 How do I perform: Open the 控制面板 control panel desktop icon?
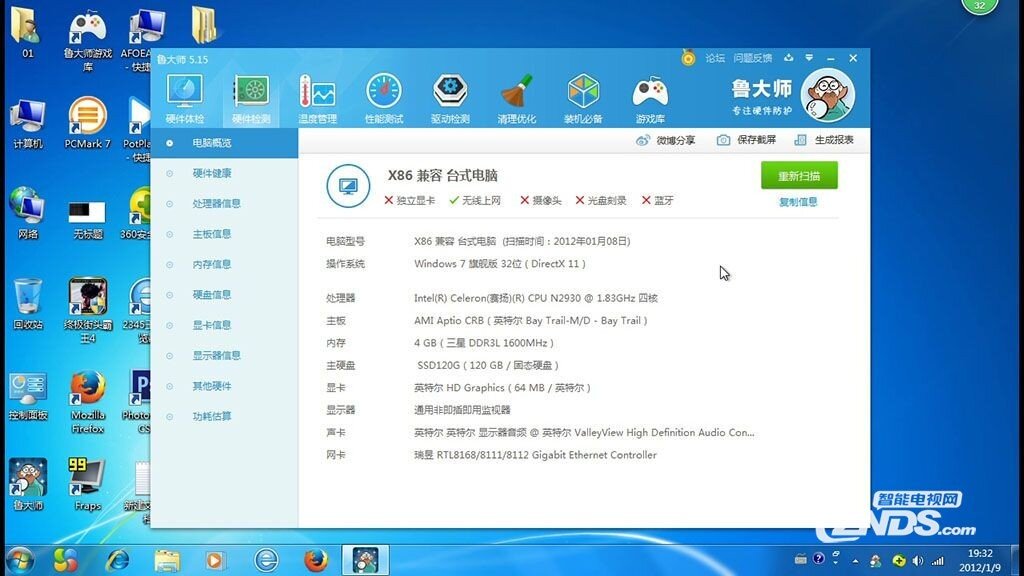(28, 396)
